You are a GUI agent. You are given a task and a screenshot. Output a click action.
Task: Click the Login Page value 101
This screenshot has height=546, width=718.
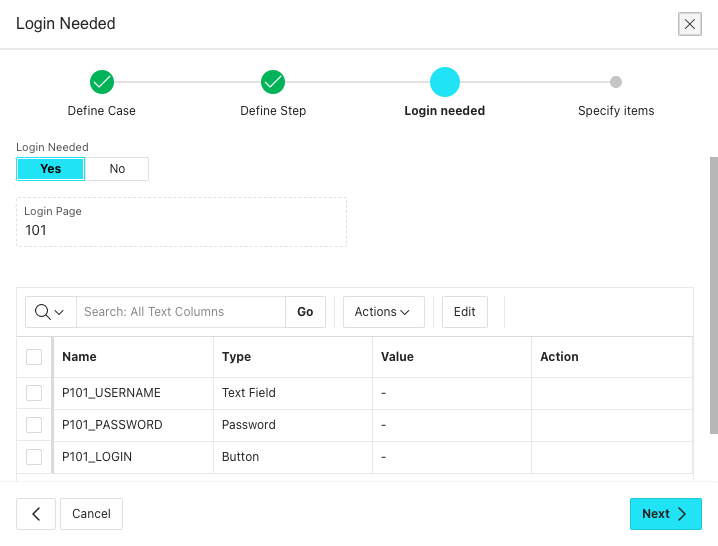(36, 230)
